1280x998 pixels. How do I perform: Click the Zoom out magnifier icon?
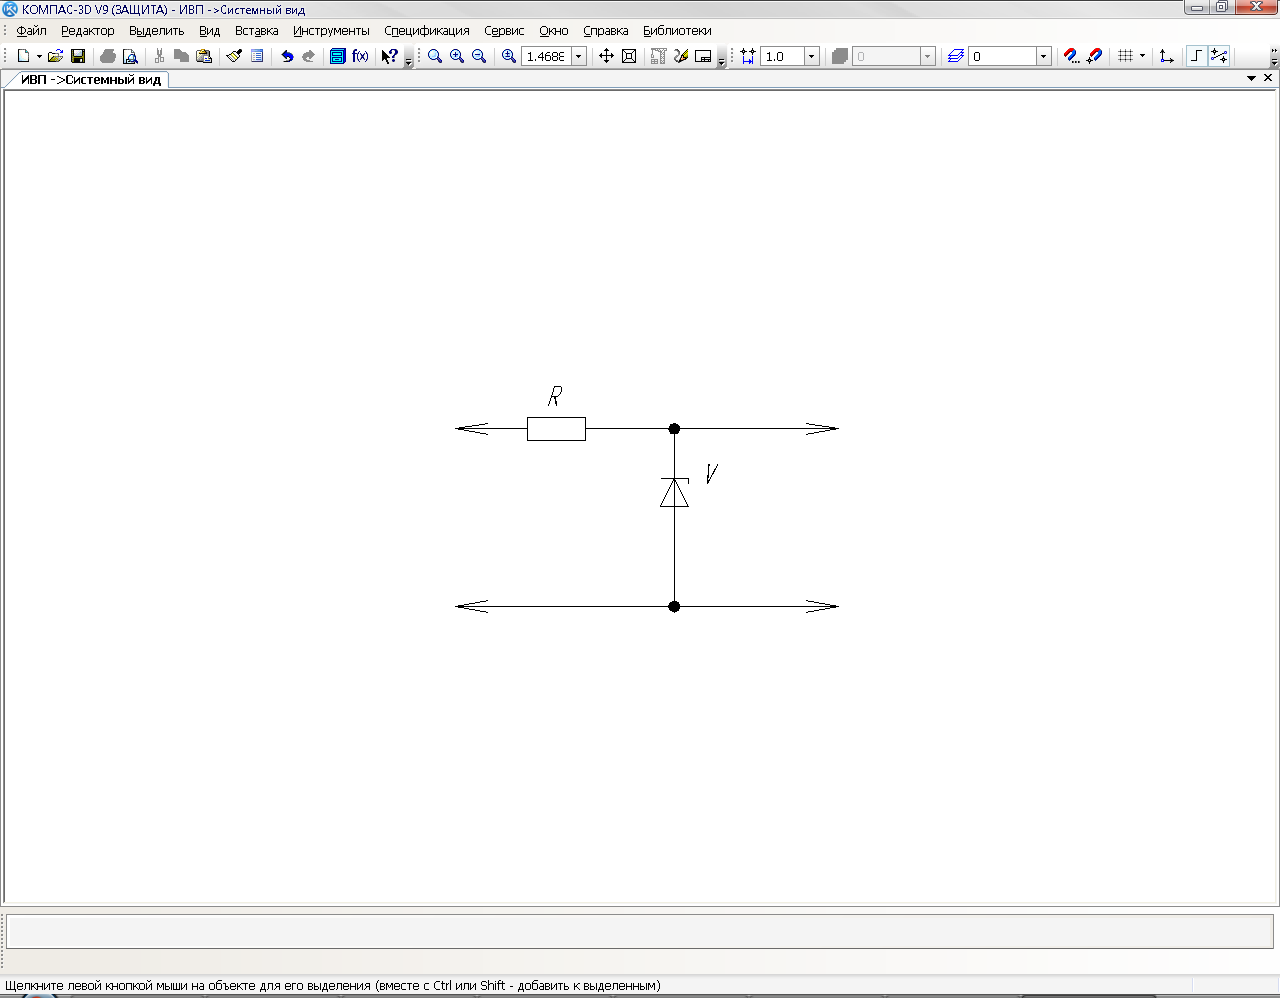point(479,57)
